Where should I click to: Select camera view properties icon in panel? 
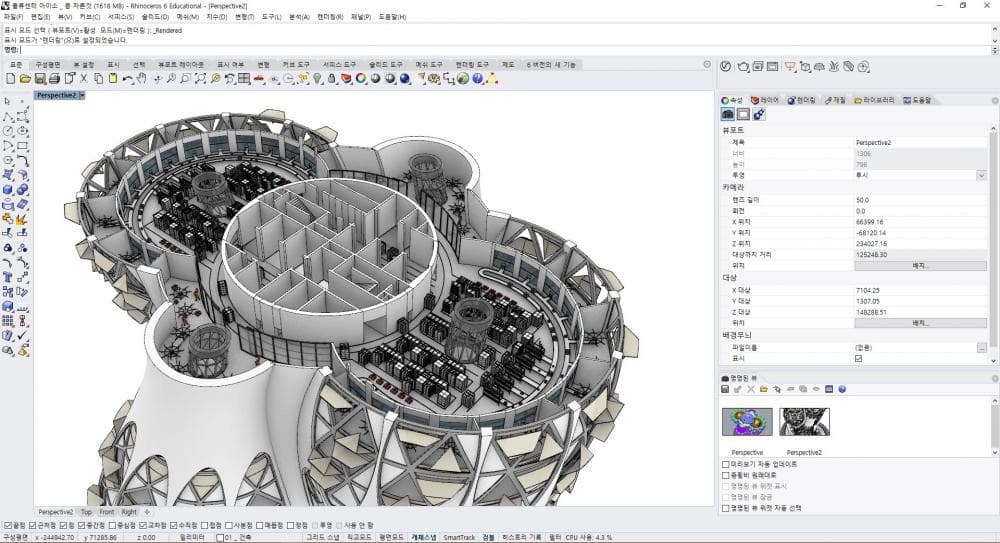tap(728, 114)
